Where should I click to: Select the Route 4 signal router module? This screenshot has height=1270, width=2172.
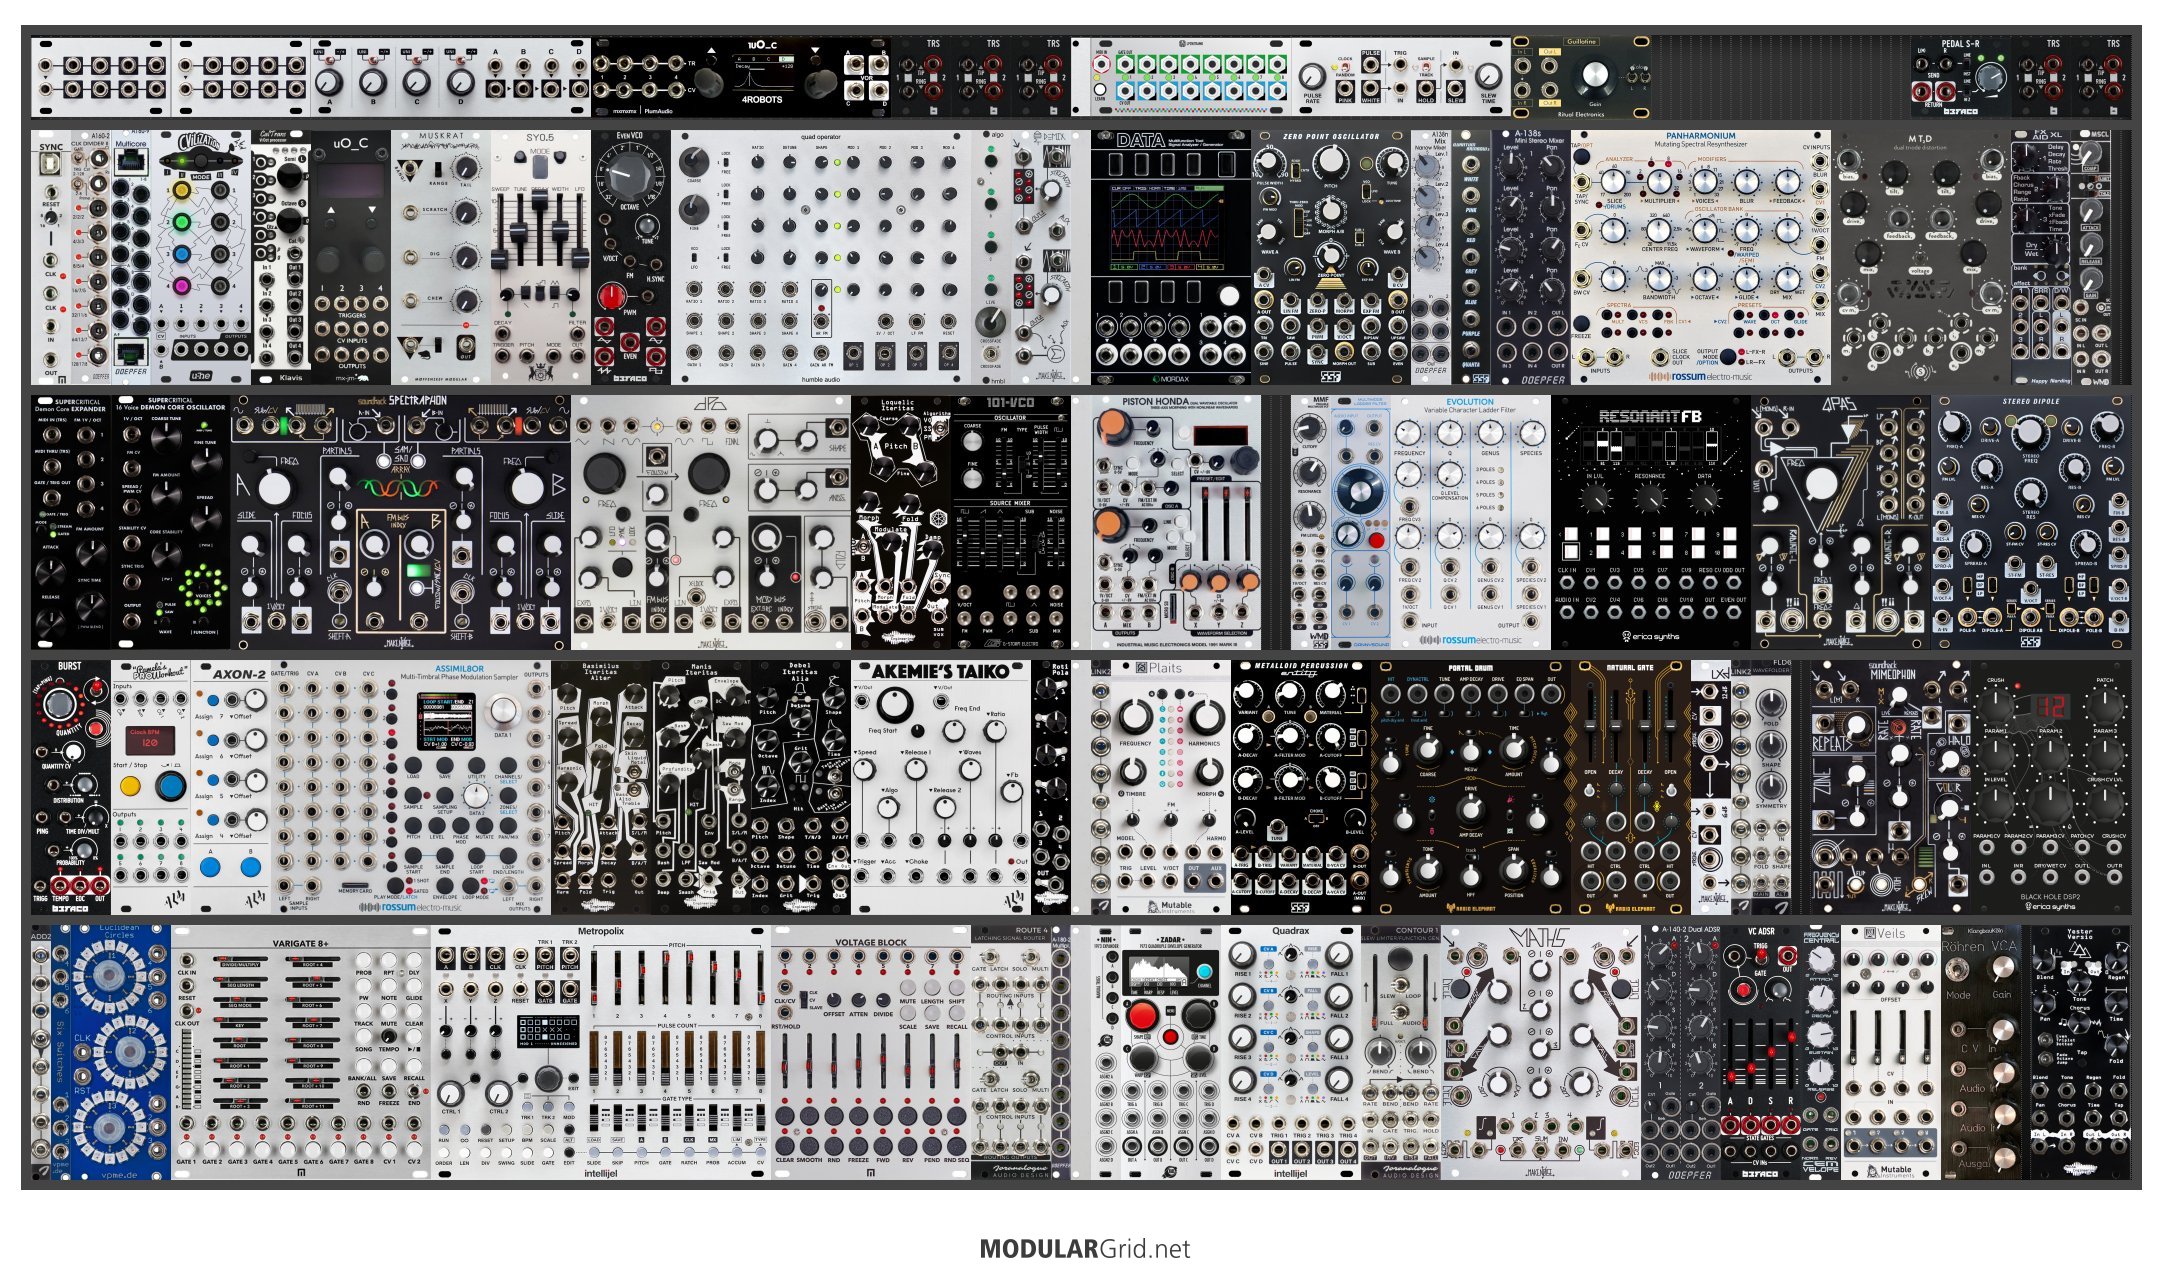[x=1011, y=1052]
